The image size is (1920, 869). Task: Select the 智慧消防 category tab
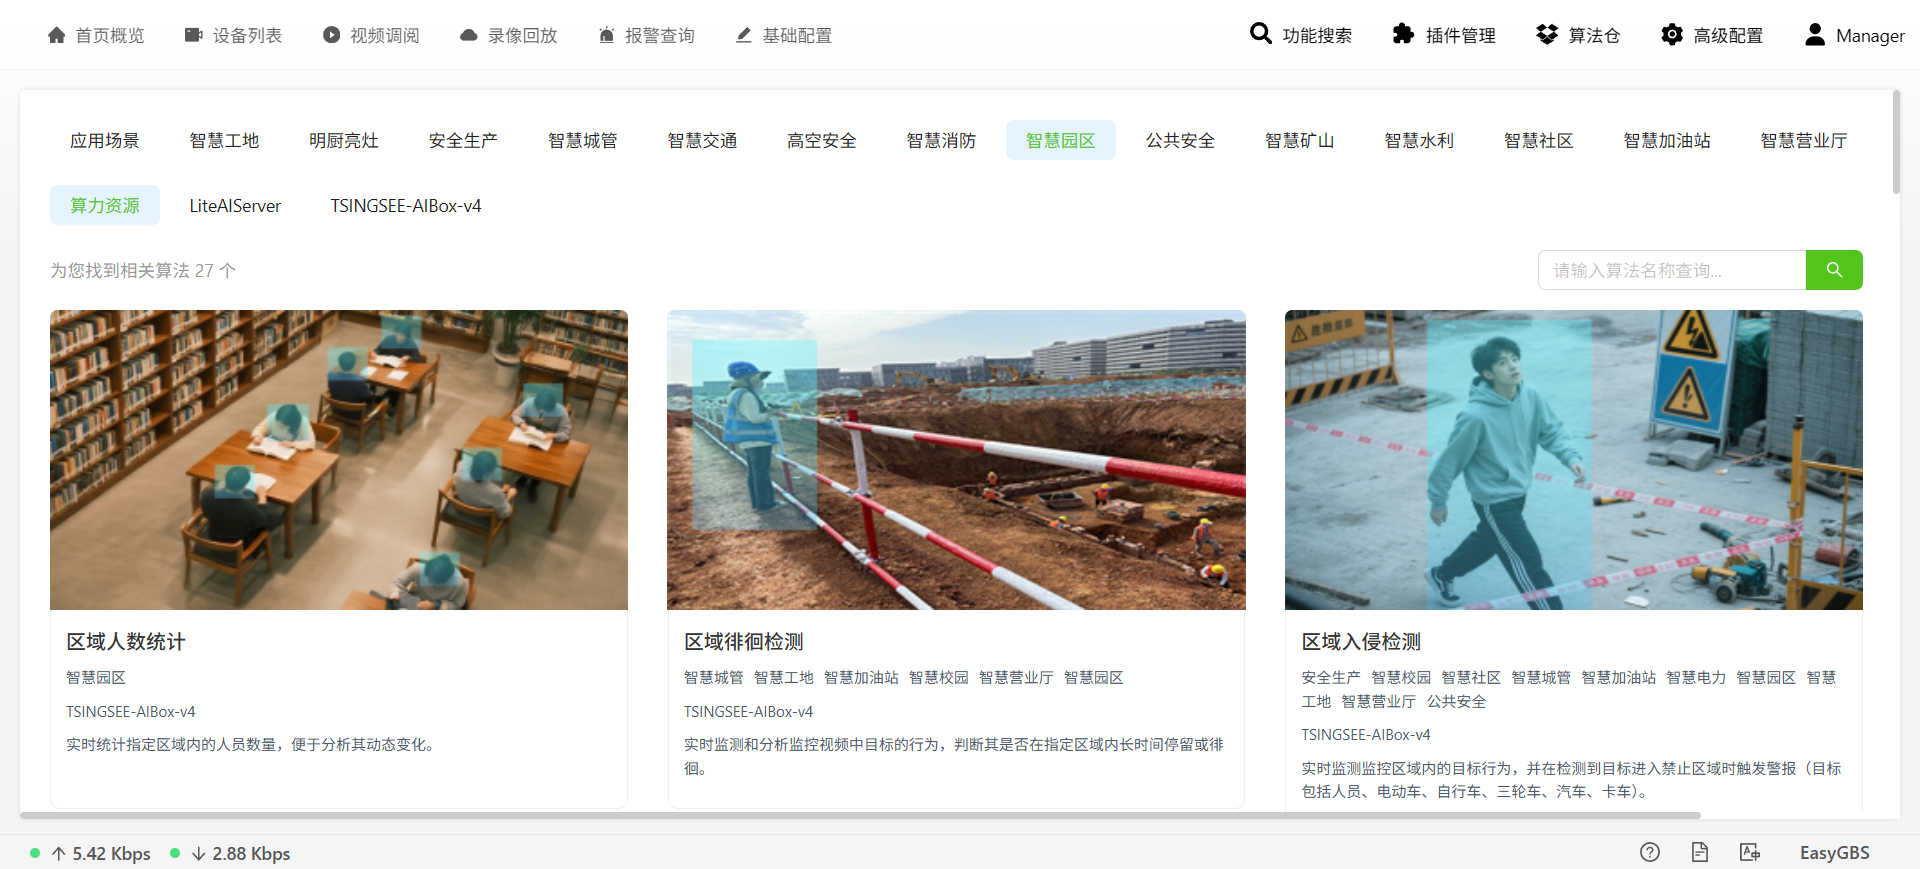[x=941, y=140]
